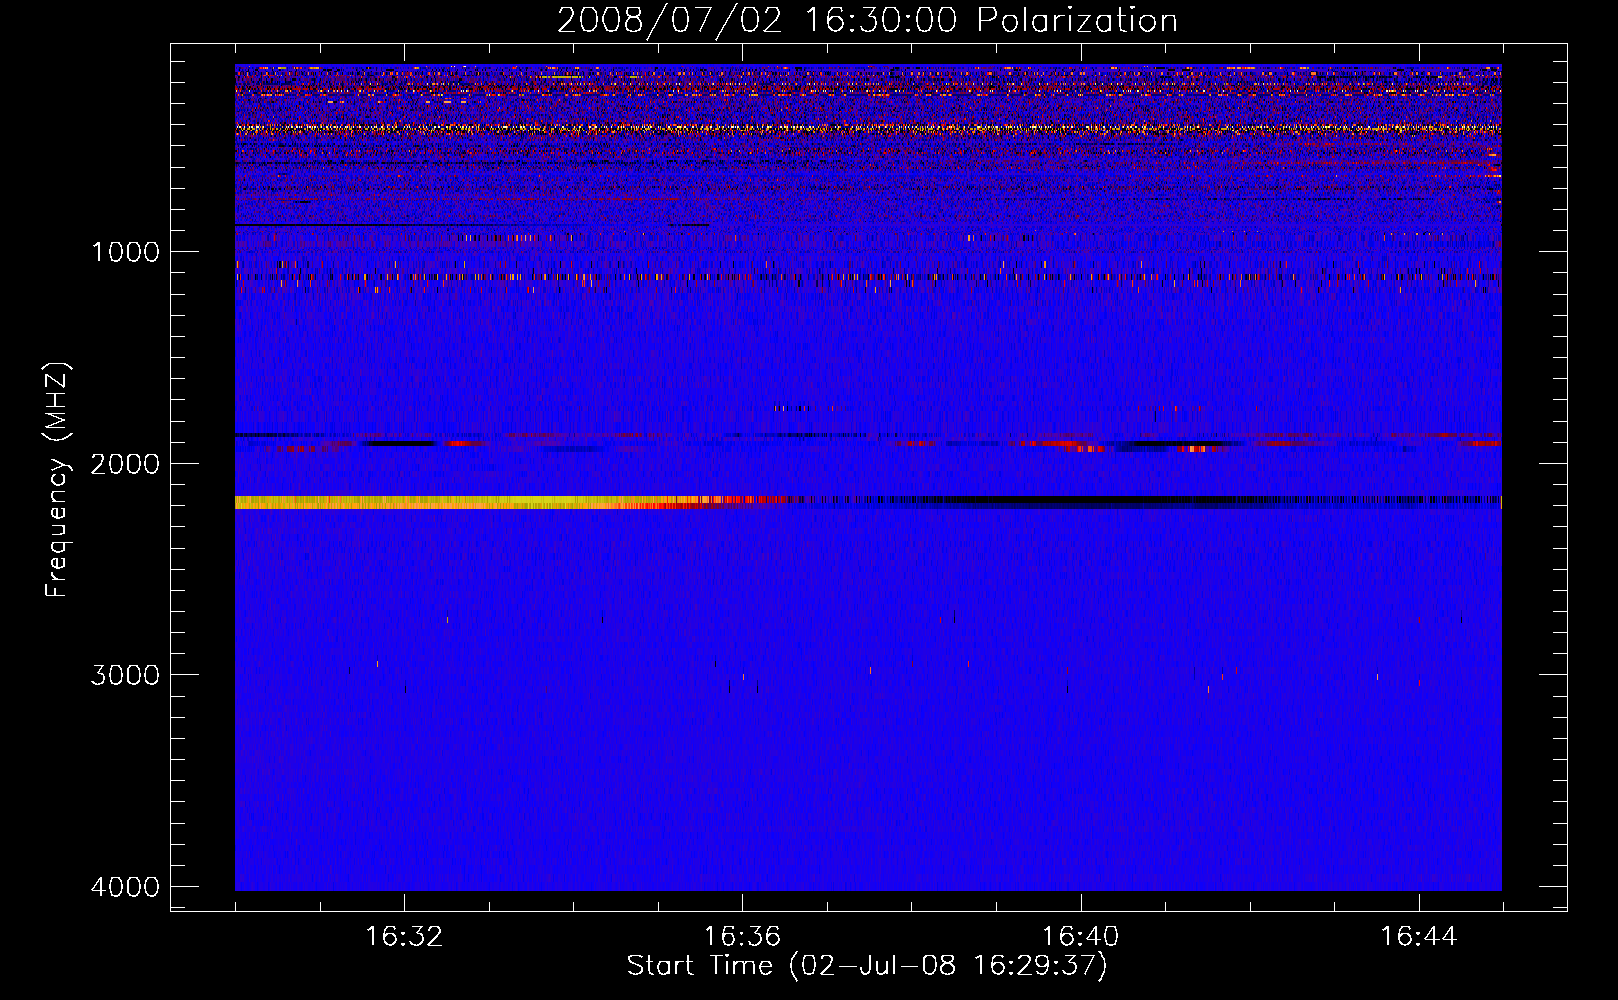Select the 3000 frequency tick label
Screen dimensions: 1618x1000
[x=125, y=675]
